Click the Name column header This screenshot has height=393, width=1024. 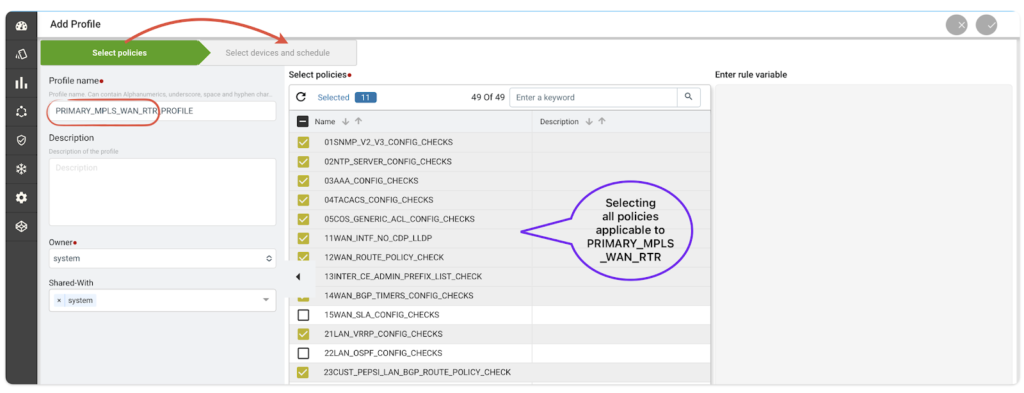325,121
